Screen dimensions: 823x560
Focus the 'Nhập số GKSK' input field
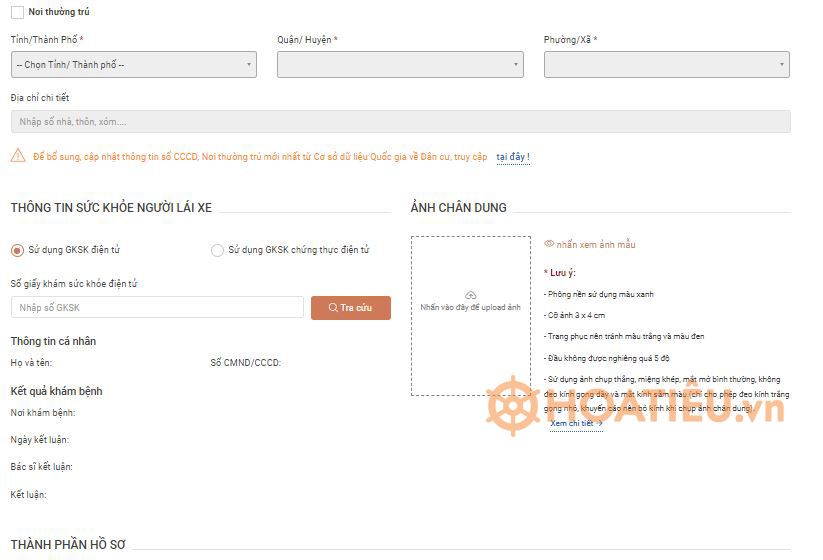(x=157, y=308)
